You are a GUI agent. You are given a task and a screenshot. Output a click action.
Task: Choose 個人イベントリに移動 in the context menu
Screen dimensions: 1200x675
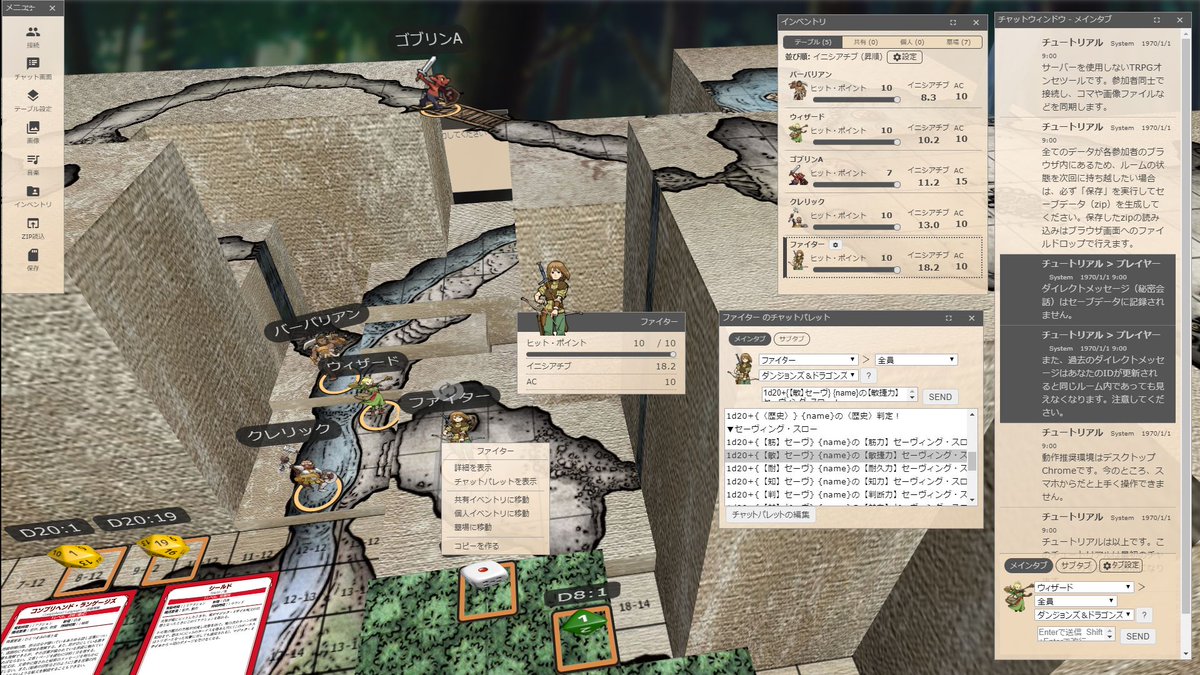tap(491, 513)
